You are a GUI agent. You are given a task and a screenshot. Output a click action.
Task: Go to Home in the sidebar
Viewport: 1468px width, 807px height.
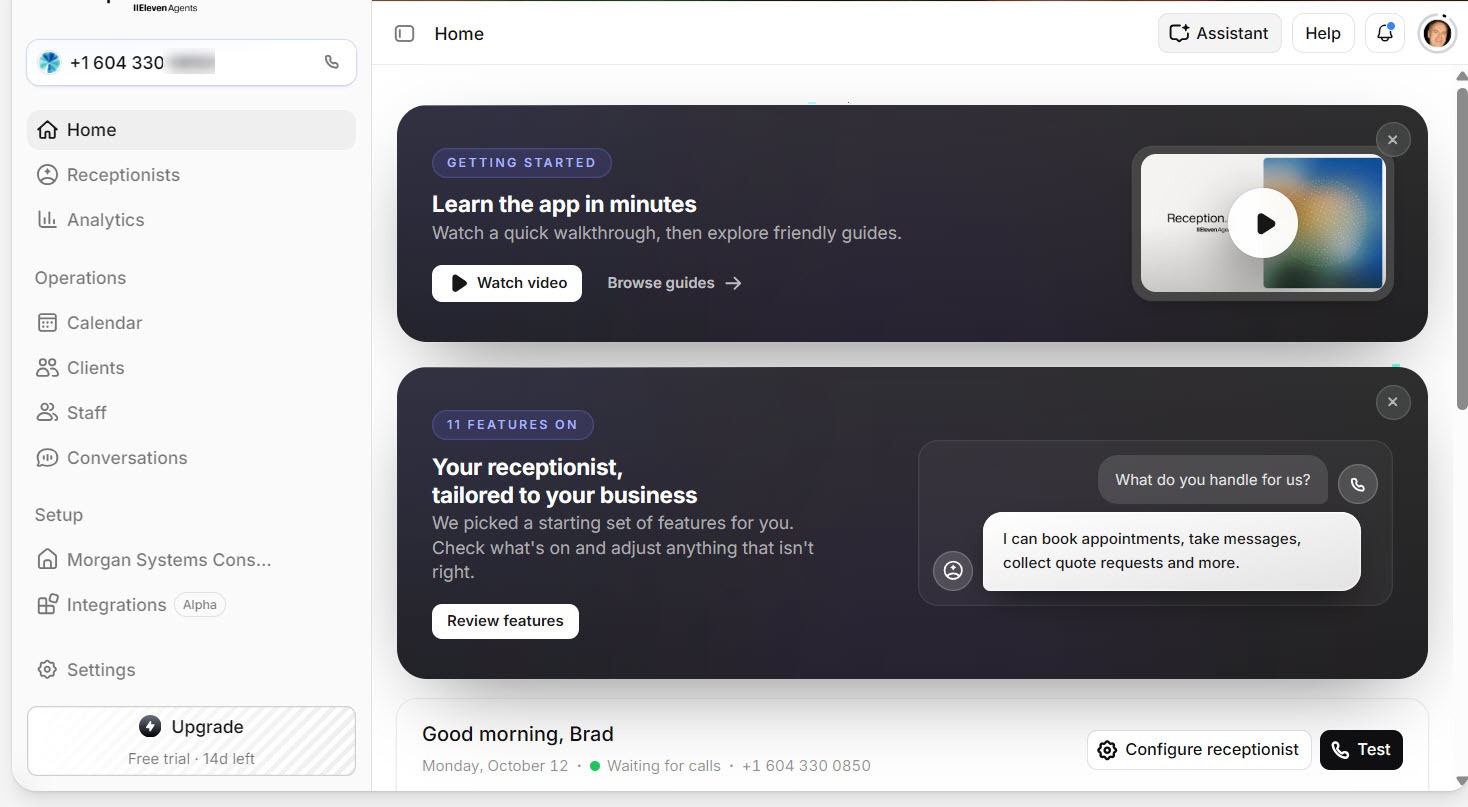click(x=191, y=130)
